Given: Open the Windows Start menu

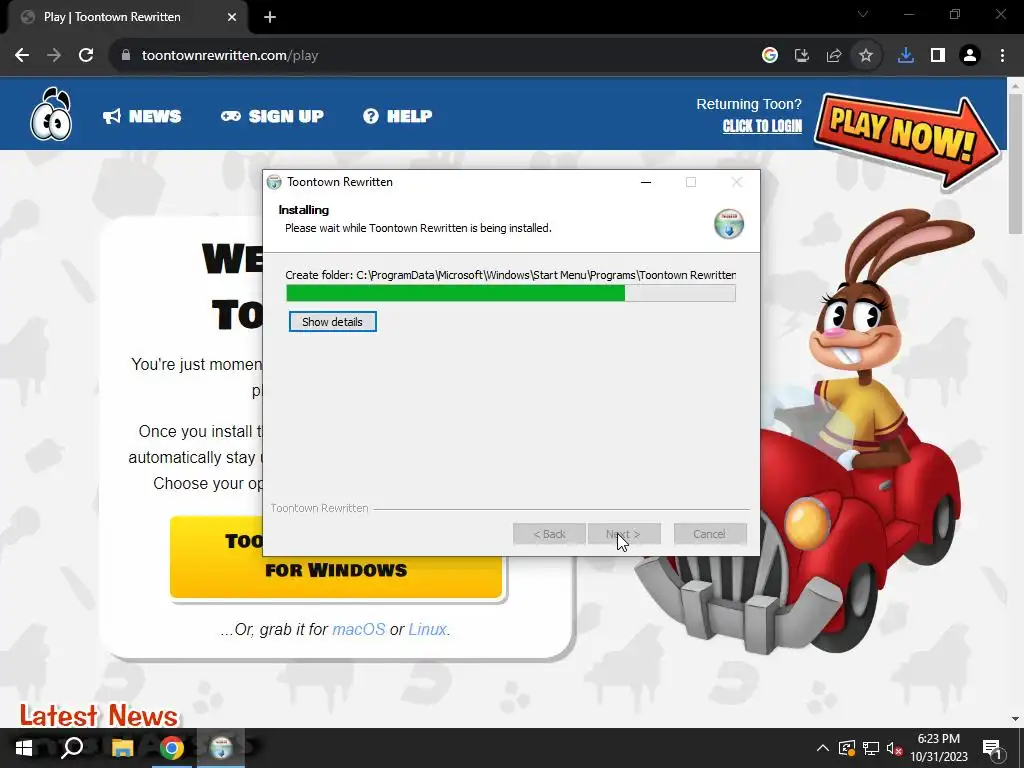Looking at the screenshot, I should click(24, 748).
